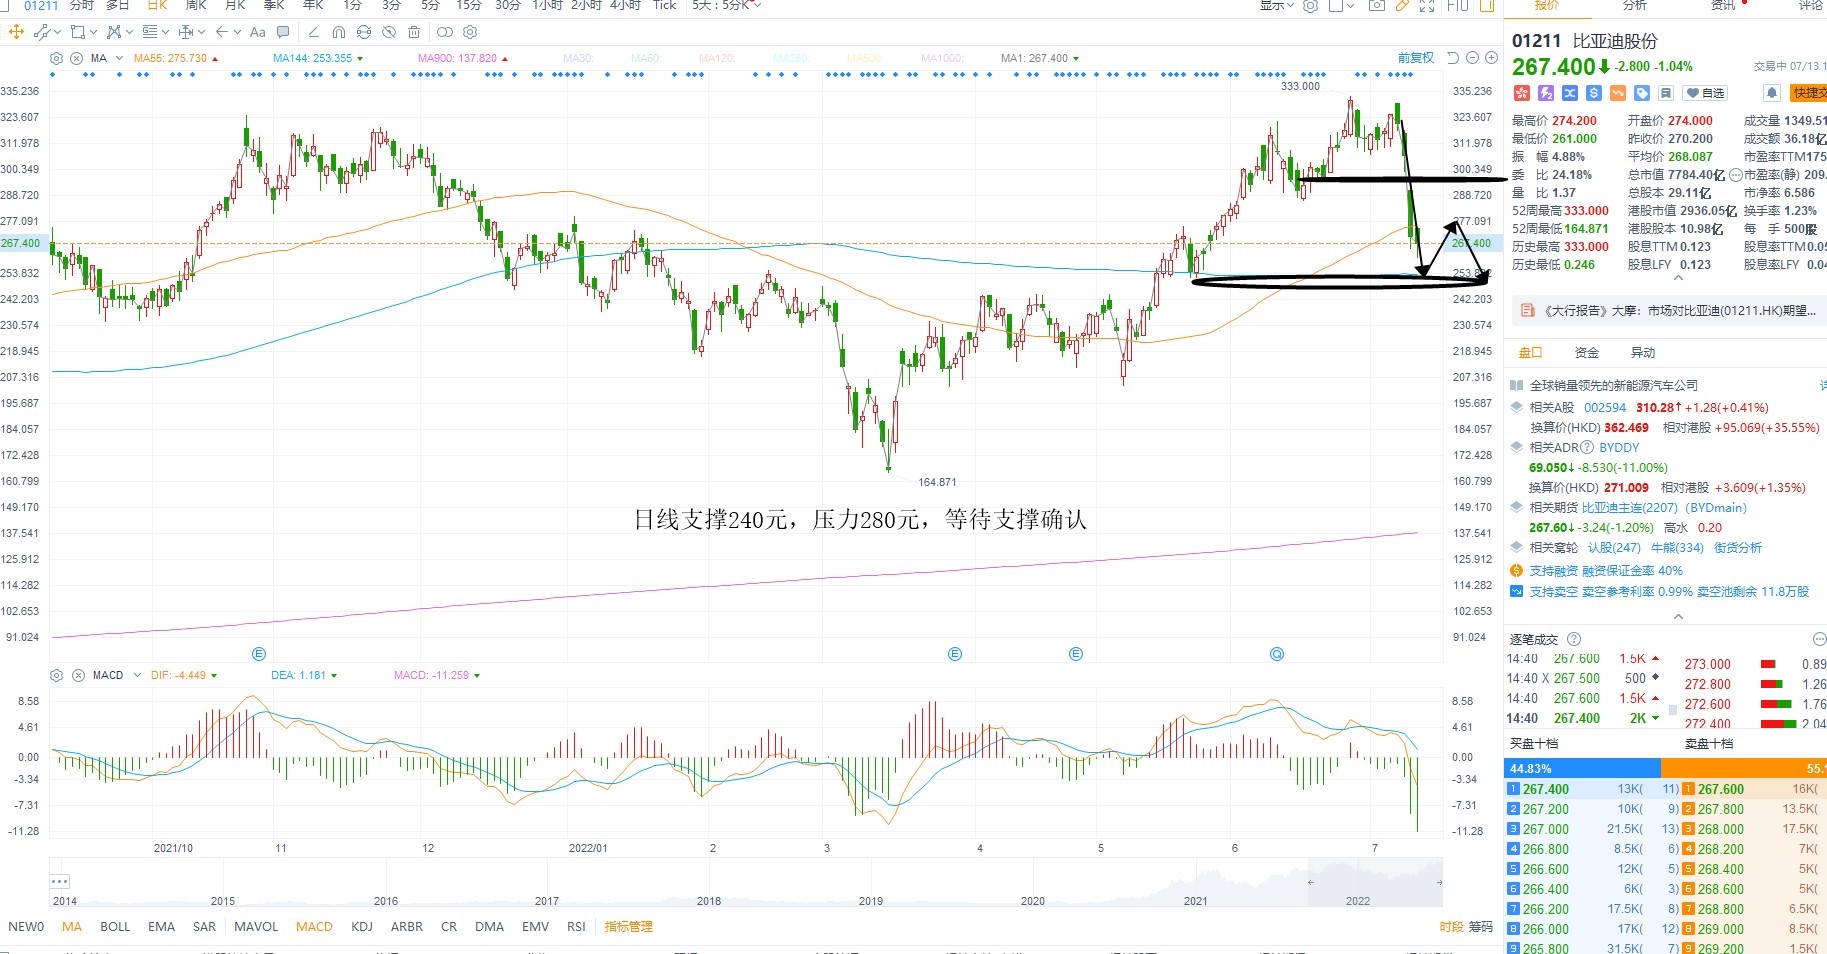Expand the MA indicator dropdown arrow
The height and width of the screenshot is (954, 1827).
point(119,58)
